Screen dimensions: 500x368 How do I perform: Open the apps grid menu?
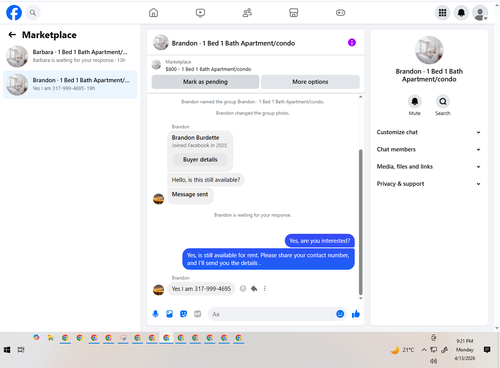point(442,13)
